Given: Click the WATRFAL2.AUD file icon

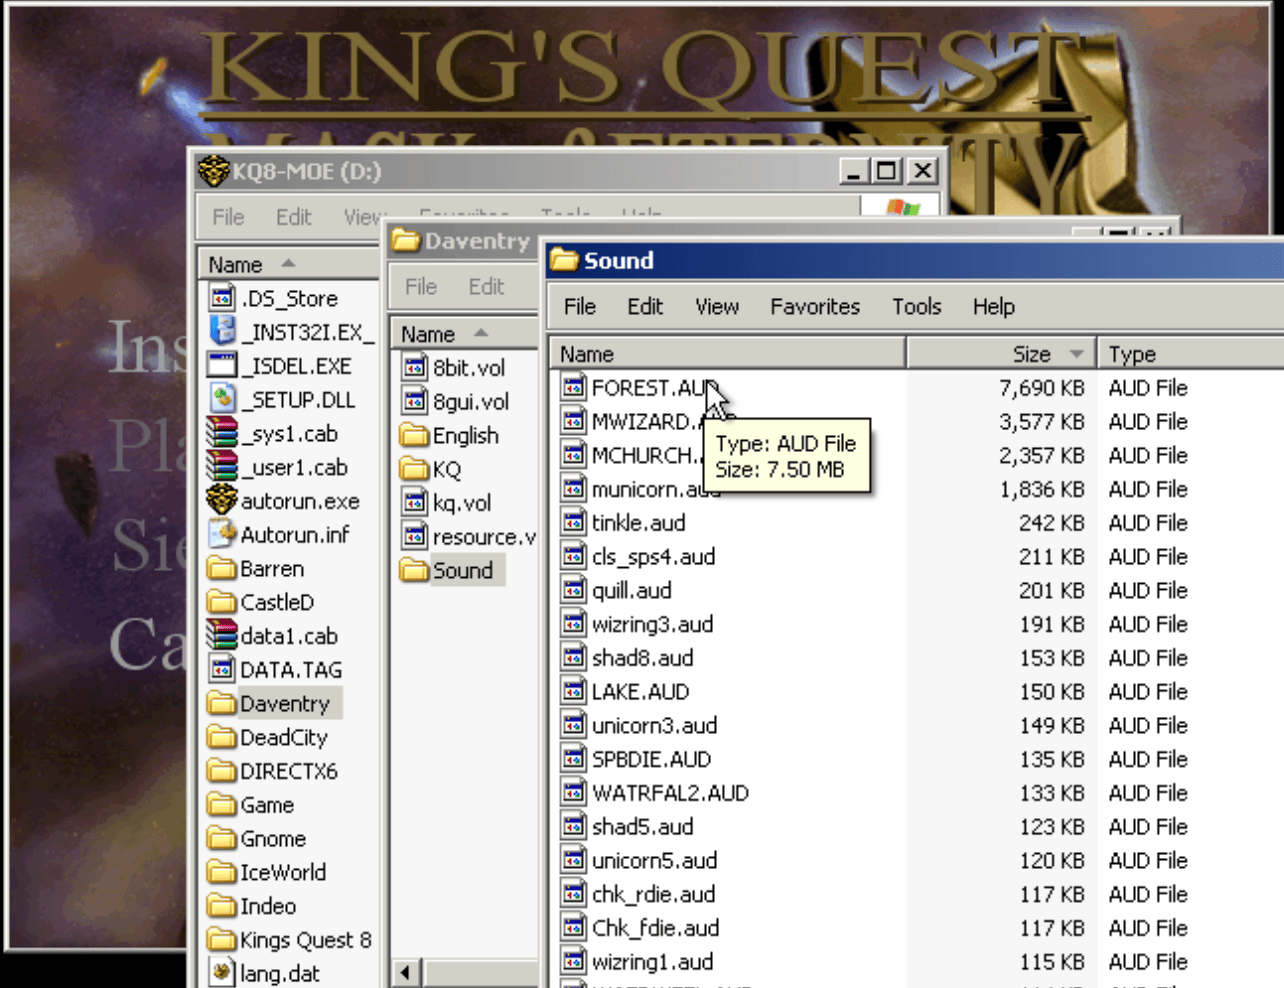Looking at the screenshot, I should pyautogui.click(x=573, y=793).
